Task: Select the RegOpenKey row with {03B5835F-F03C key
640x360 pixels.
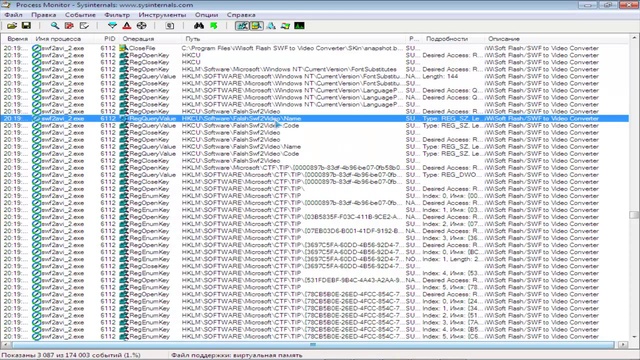Action: pyautogui.click(x=315, y=217)
